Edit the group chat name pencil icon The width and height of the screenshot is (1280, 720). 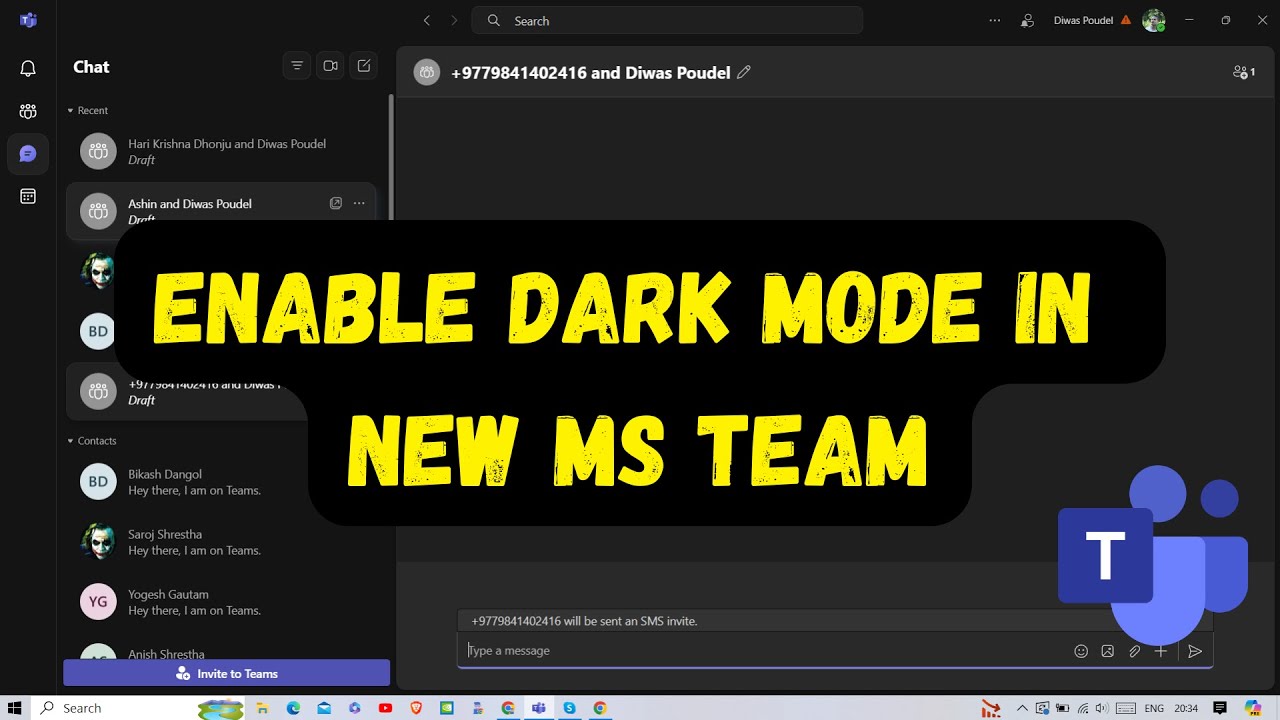[x=743, y=72]
